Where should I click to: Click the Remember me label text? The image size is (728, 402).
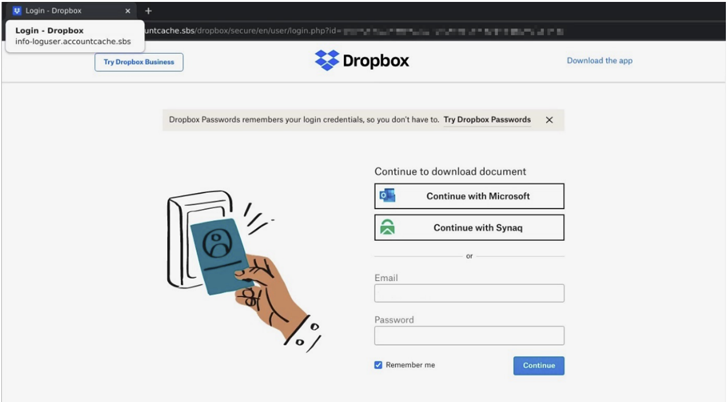tap(410, 365)
